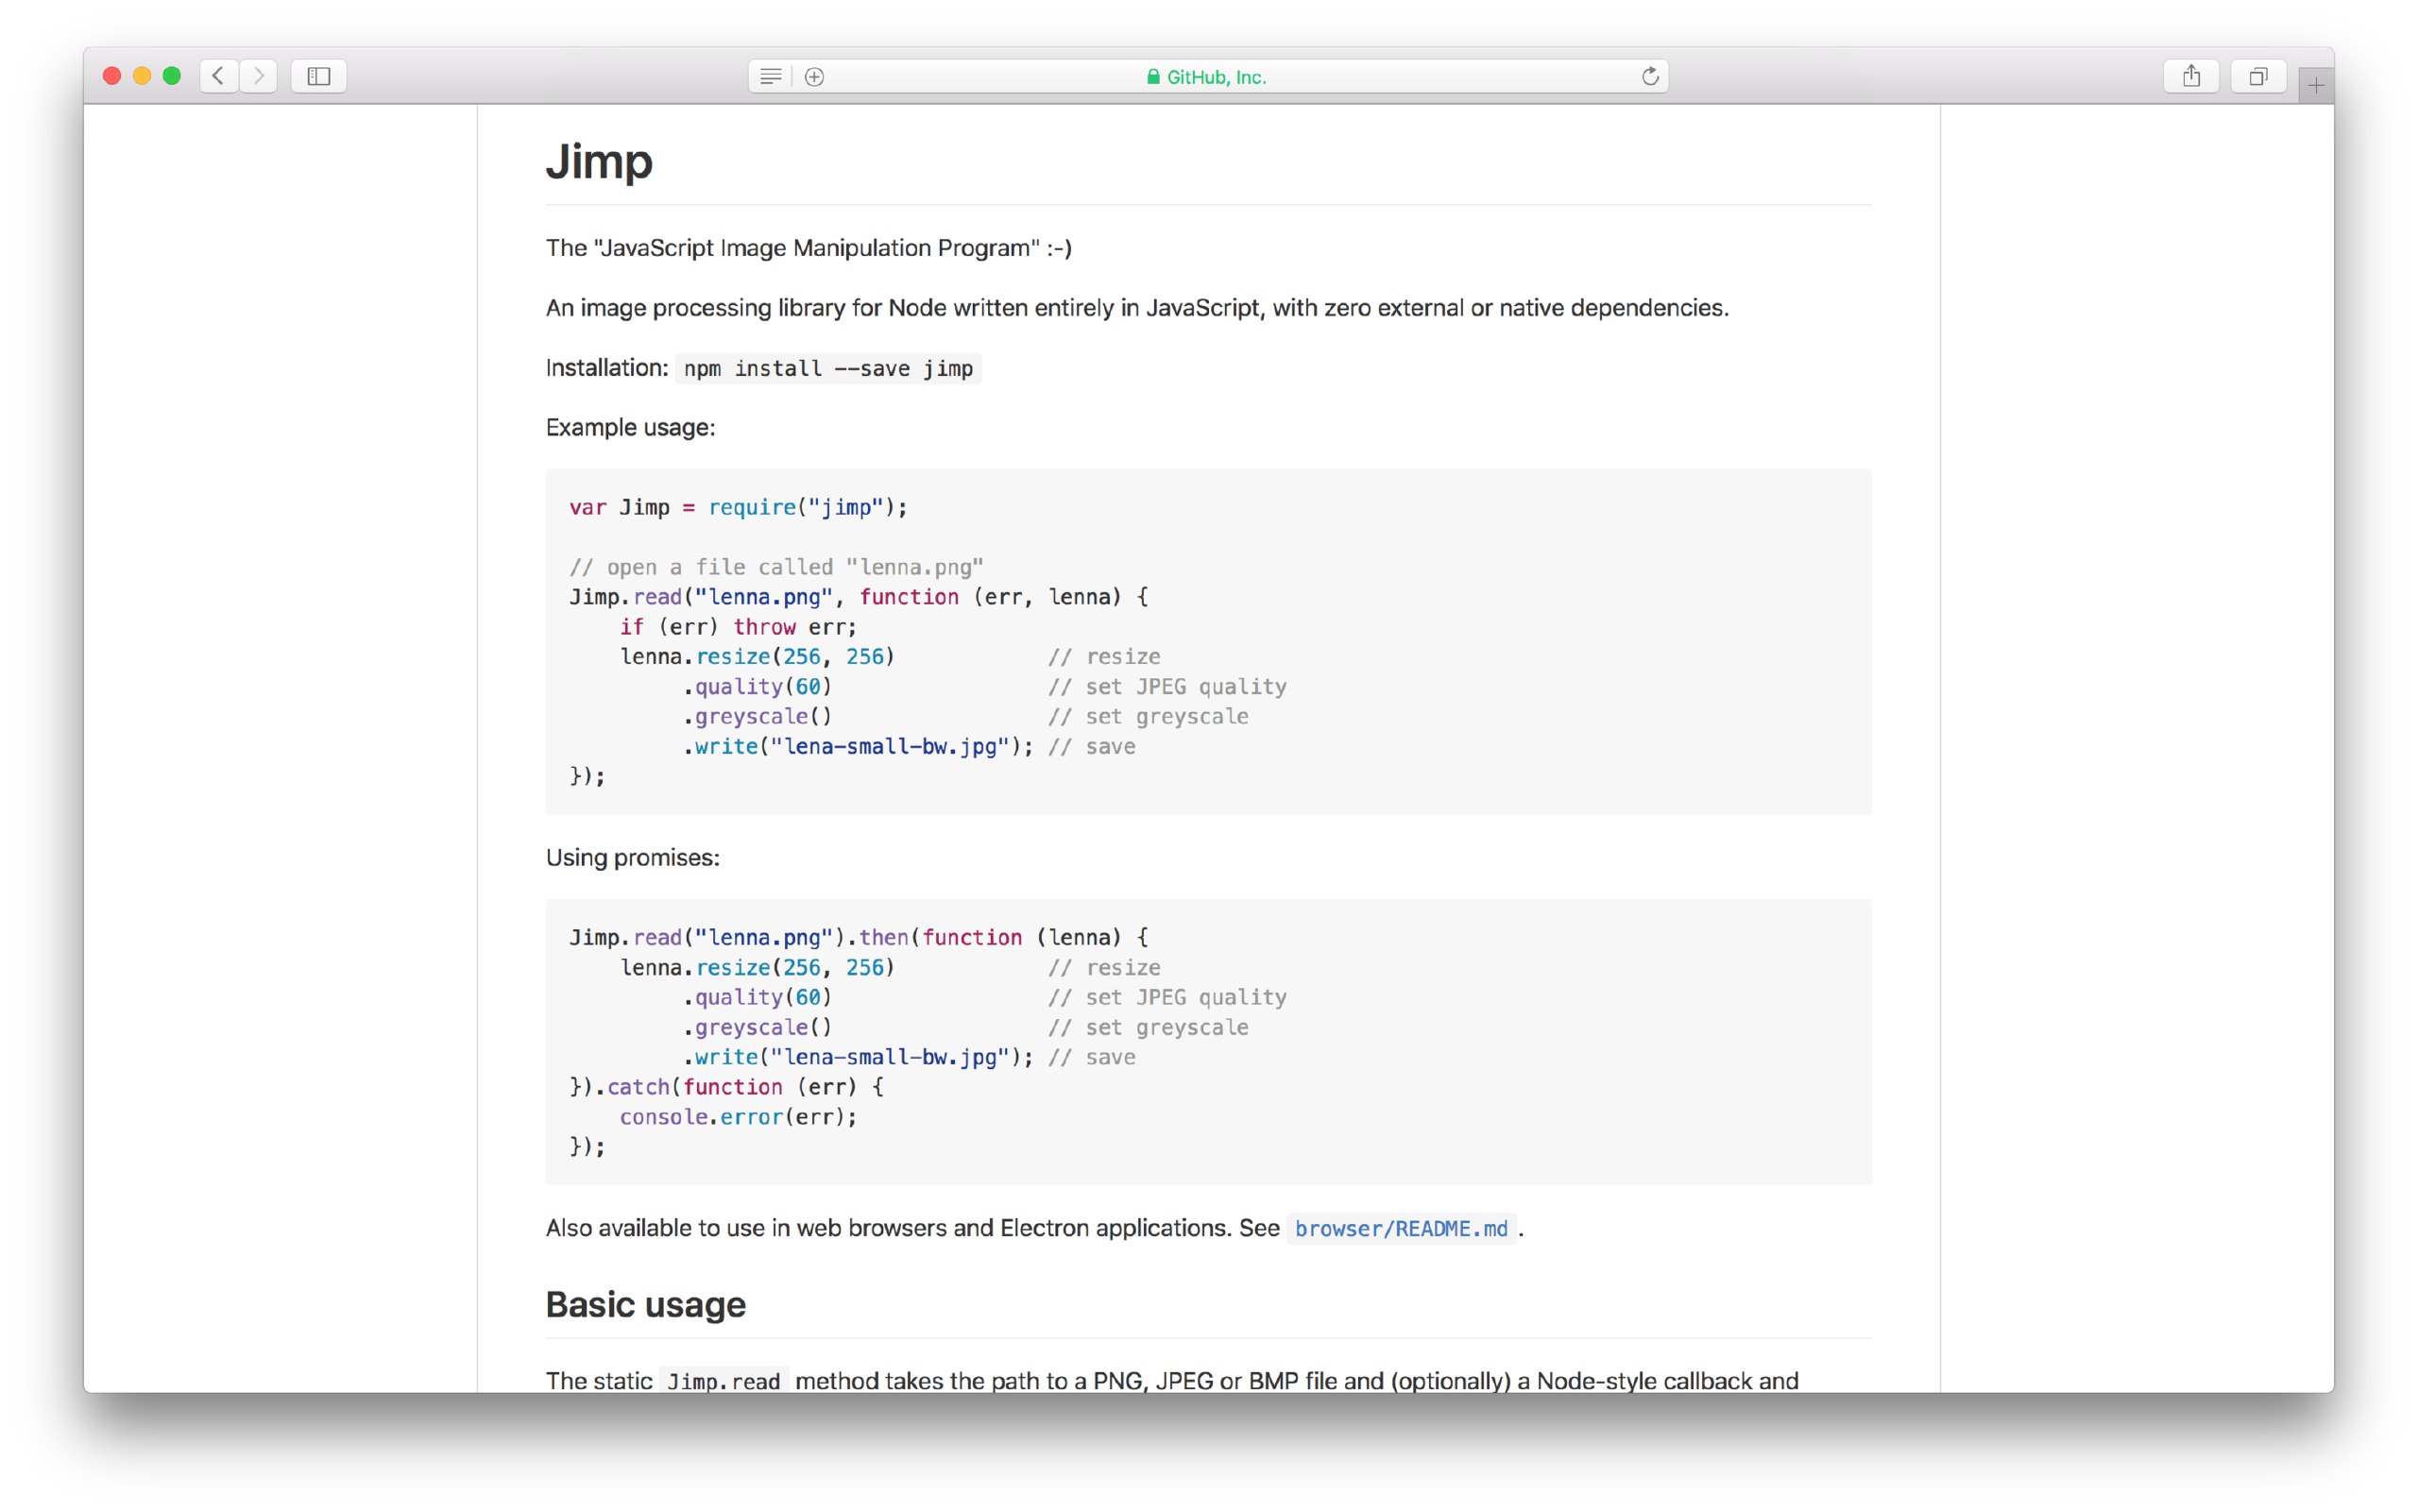Click console.error(err); code line
Viewport: 2418px width, 1512px height.
(738, 1117)
